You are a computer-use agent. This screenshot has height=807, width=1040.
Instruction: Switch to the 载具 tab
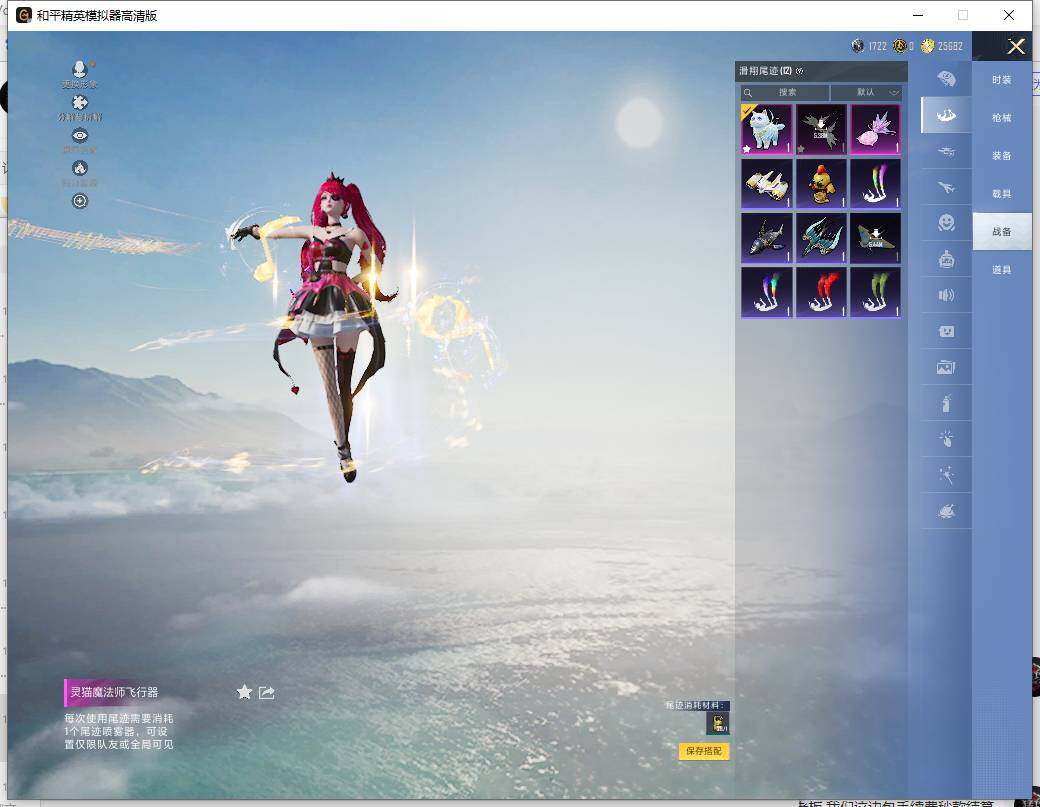point(1002,194)
